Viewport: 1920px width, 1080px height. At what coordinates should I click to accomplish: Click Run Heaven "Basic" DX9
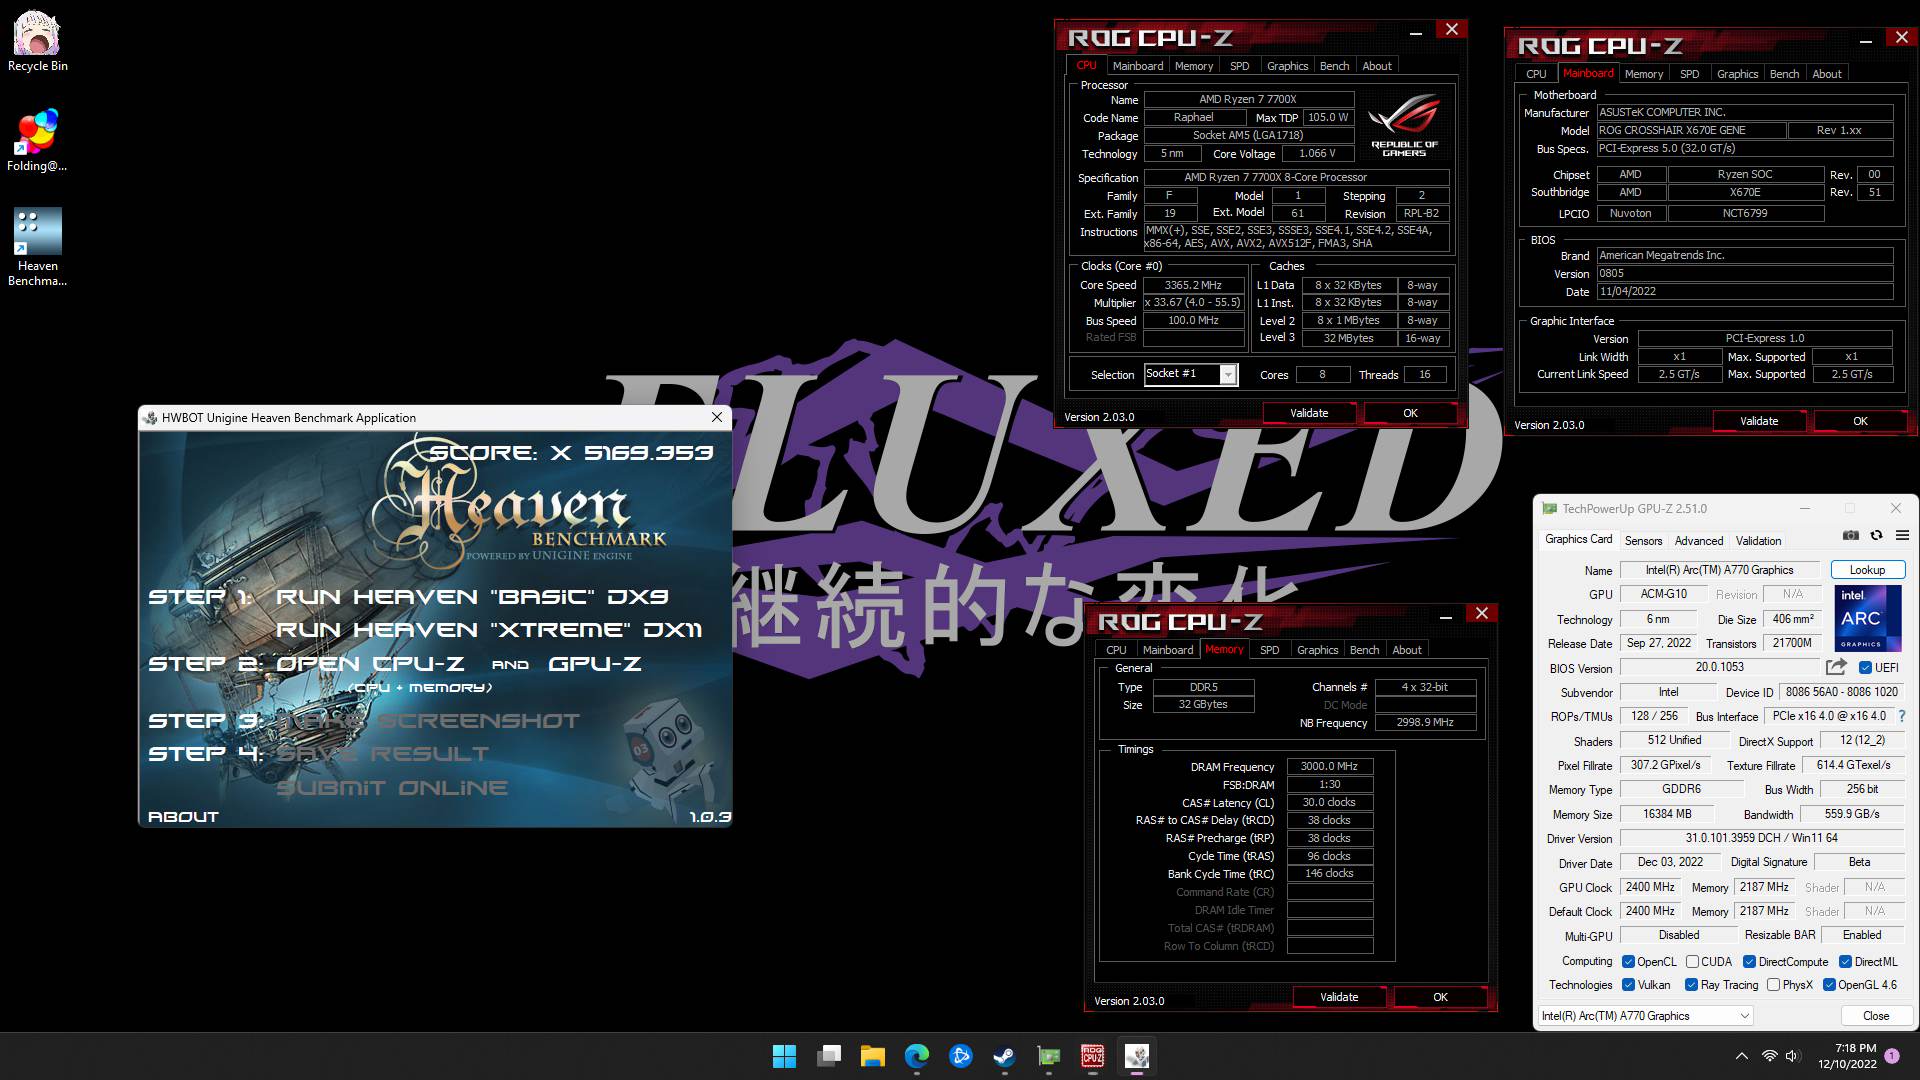coord(472,597)
